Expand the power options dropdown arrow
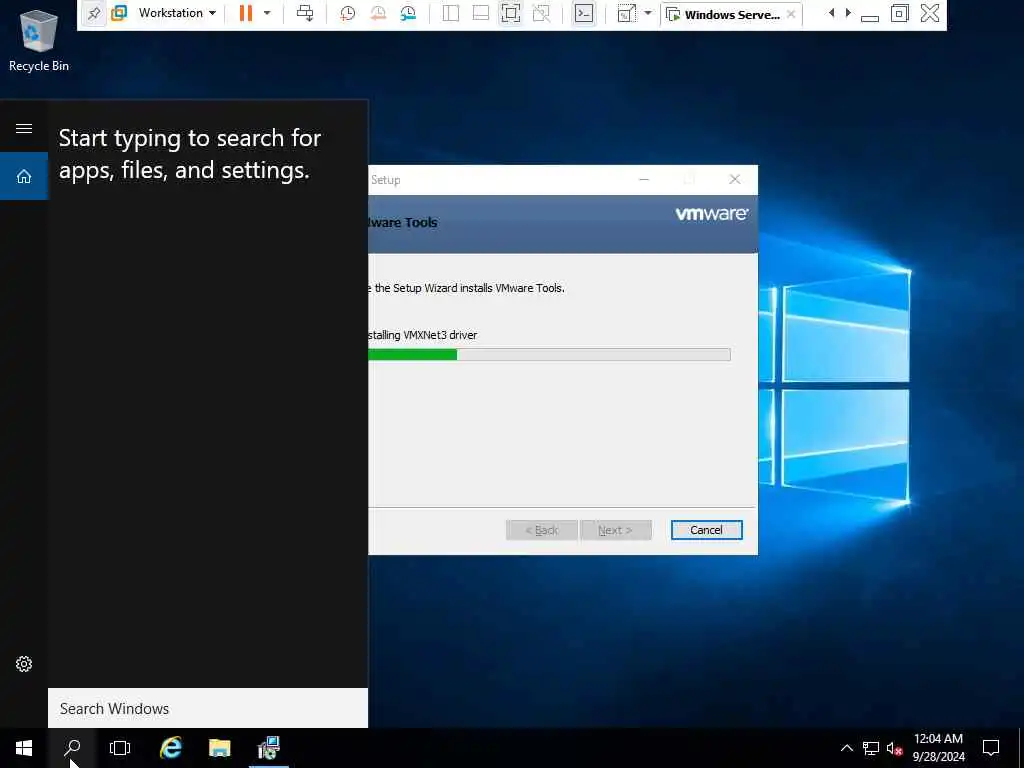1024x768 pixels. coord(266,13)
